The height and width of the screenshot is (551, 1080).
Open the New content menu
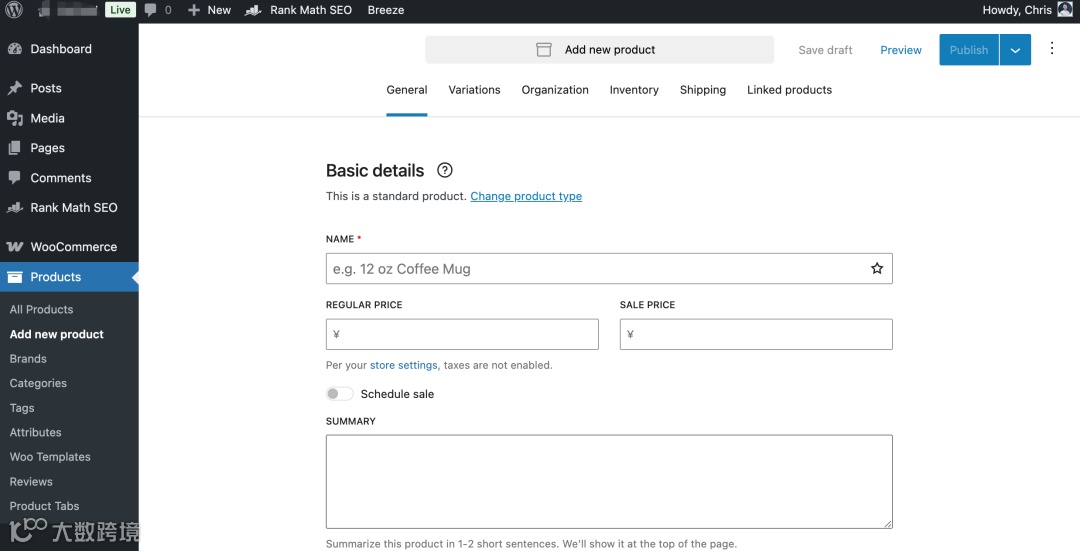[x=209, y=10]
